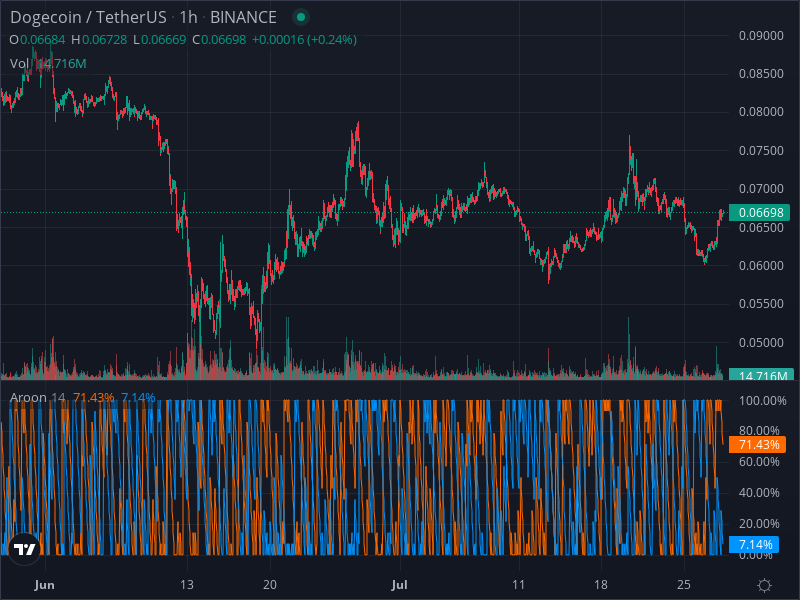Select the Dogecoin / TetherUS symbol title

pyautogui.click(x=88, y=17)
